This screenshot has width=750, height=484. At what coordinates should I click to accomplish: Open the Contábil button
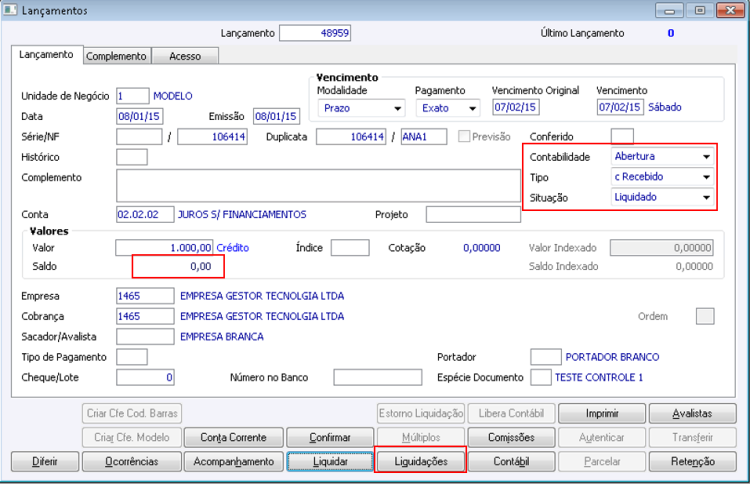511,462
